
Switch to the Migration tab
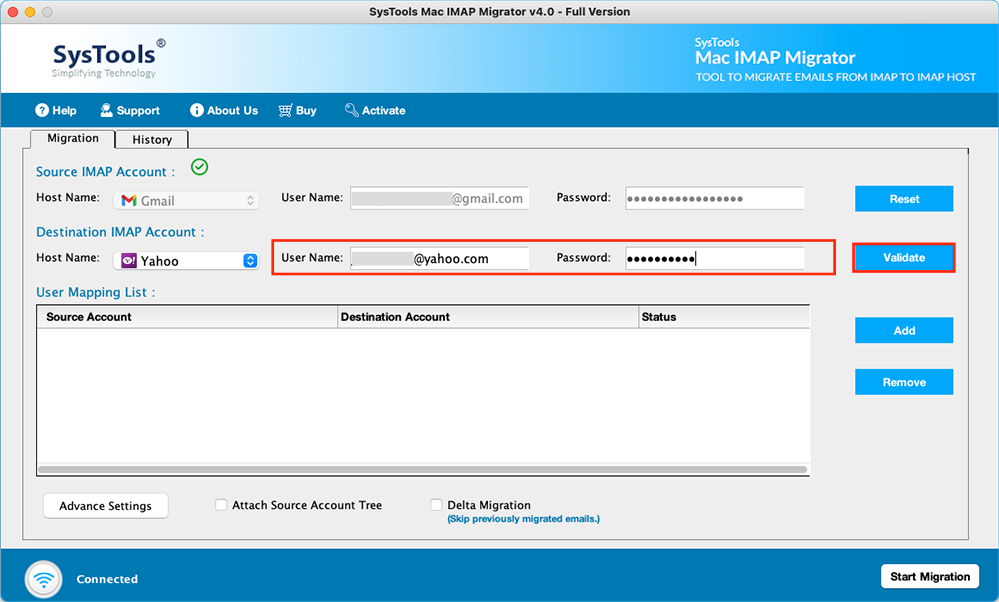tap(73, 138)
